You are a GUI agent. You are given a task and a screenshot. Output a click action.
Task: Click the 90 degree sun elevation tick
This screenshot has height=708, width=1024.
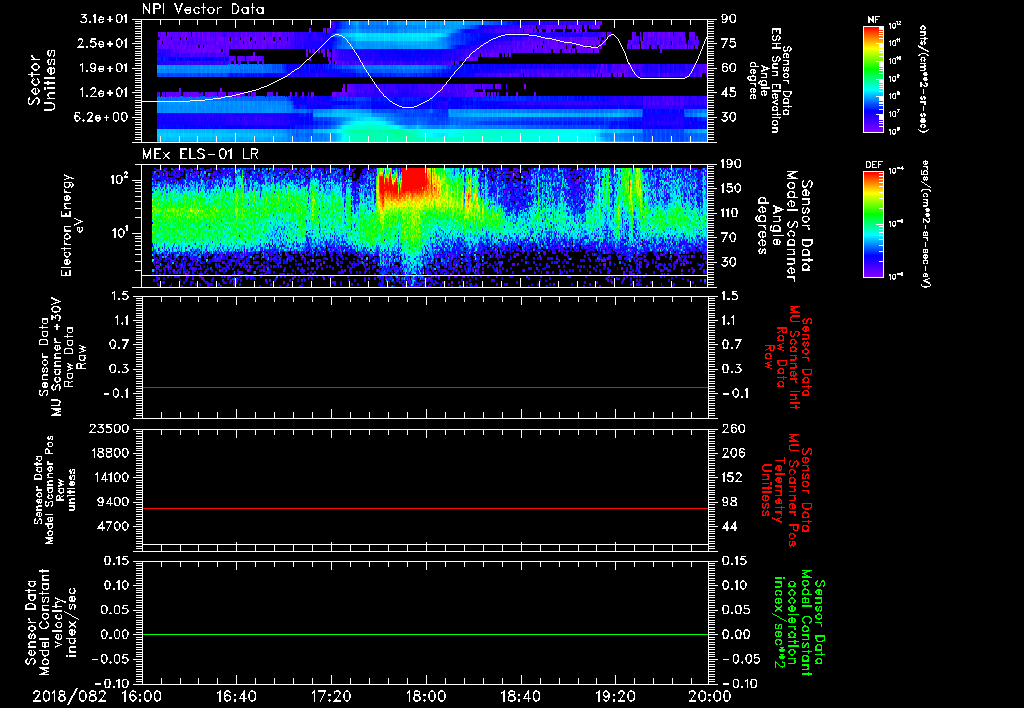click(x=729, y=19)
